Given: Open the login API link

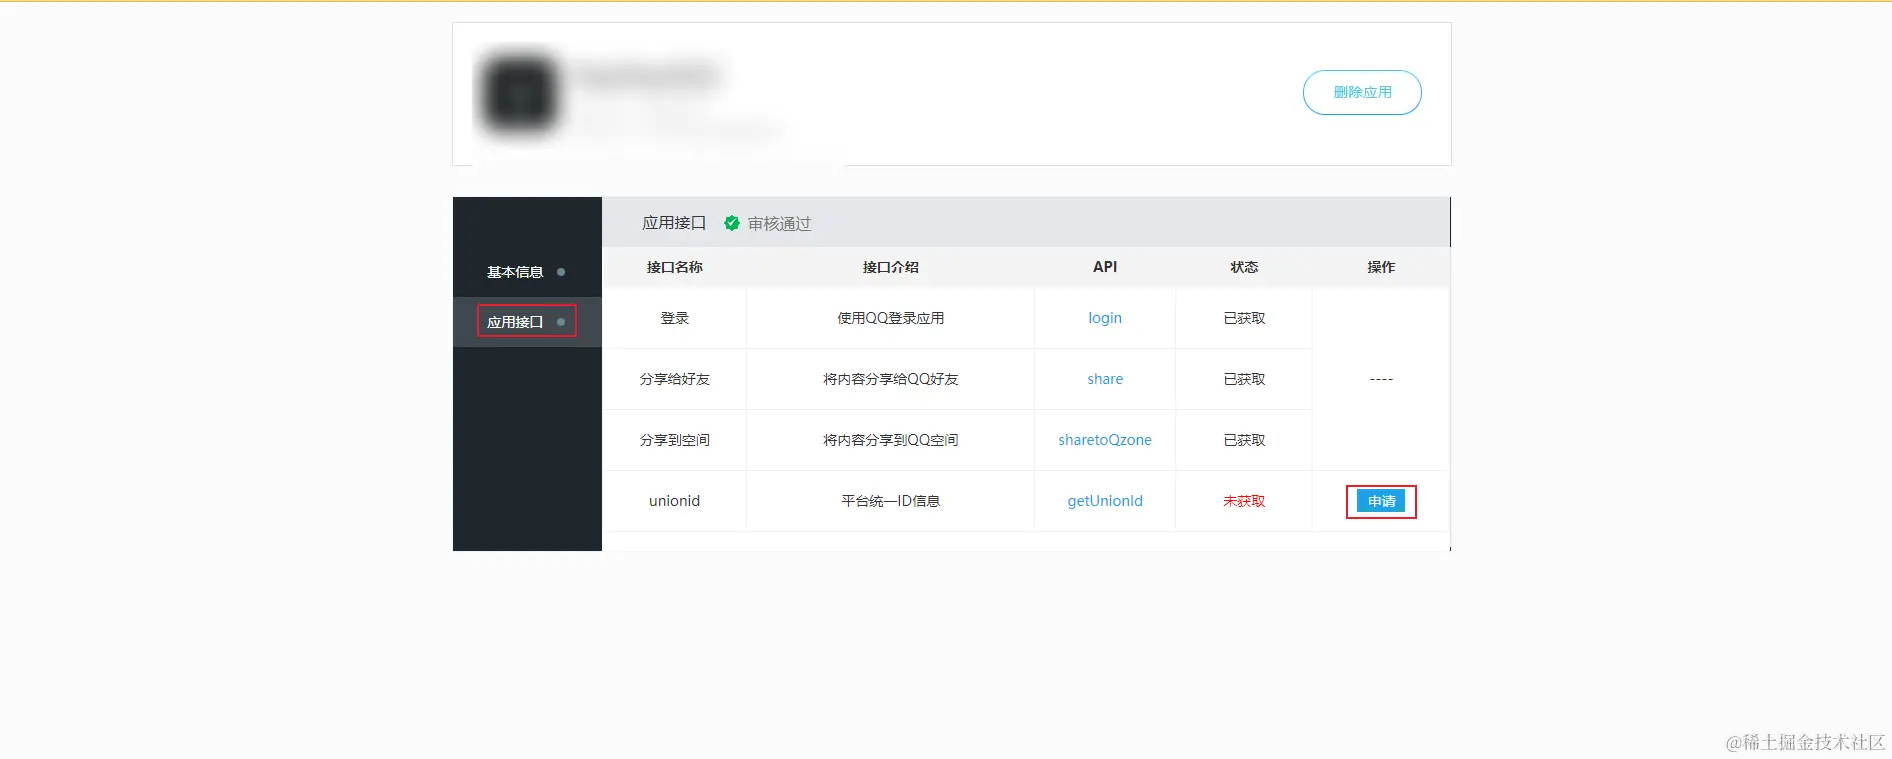Looking at the screenshot, I should pos(1105,318).
